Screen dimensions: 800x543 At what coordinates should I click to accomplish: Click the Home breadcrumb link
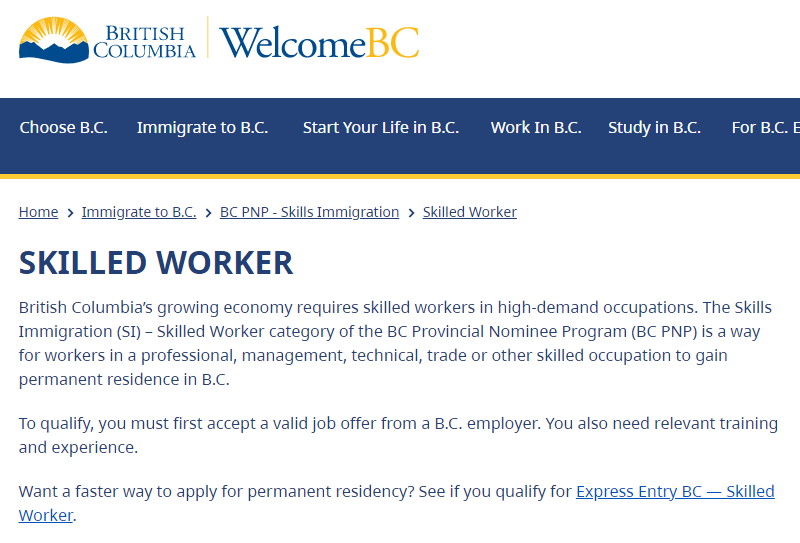tap(38, 212)
